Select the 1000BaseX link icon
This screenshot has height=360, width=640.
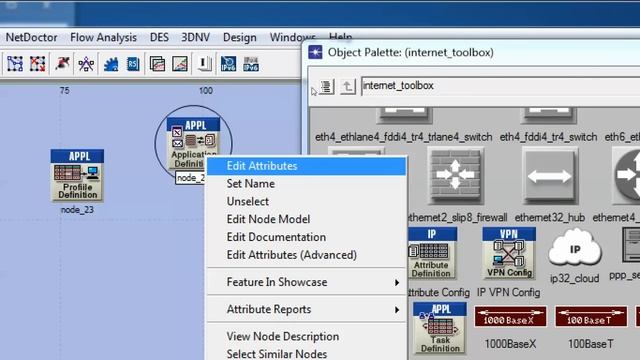pyautogui.click(x=510, y=317)
